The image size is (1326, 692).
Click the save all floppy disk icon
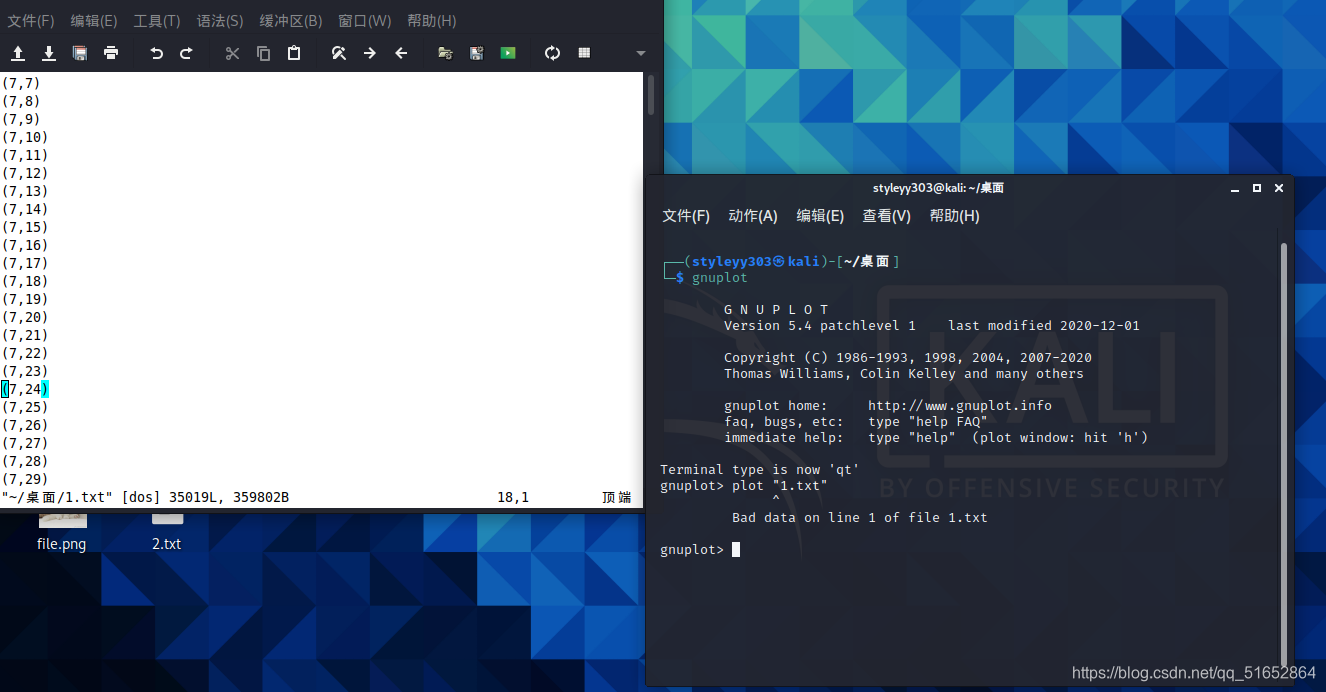[x=80, y=53]
